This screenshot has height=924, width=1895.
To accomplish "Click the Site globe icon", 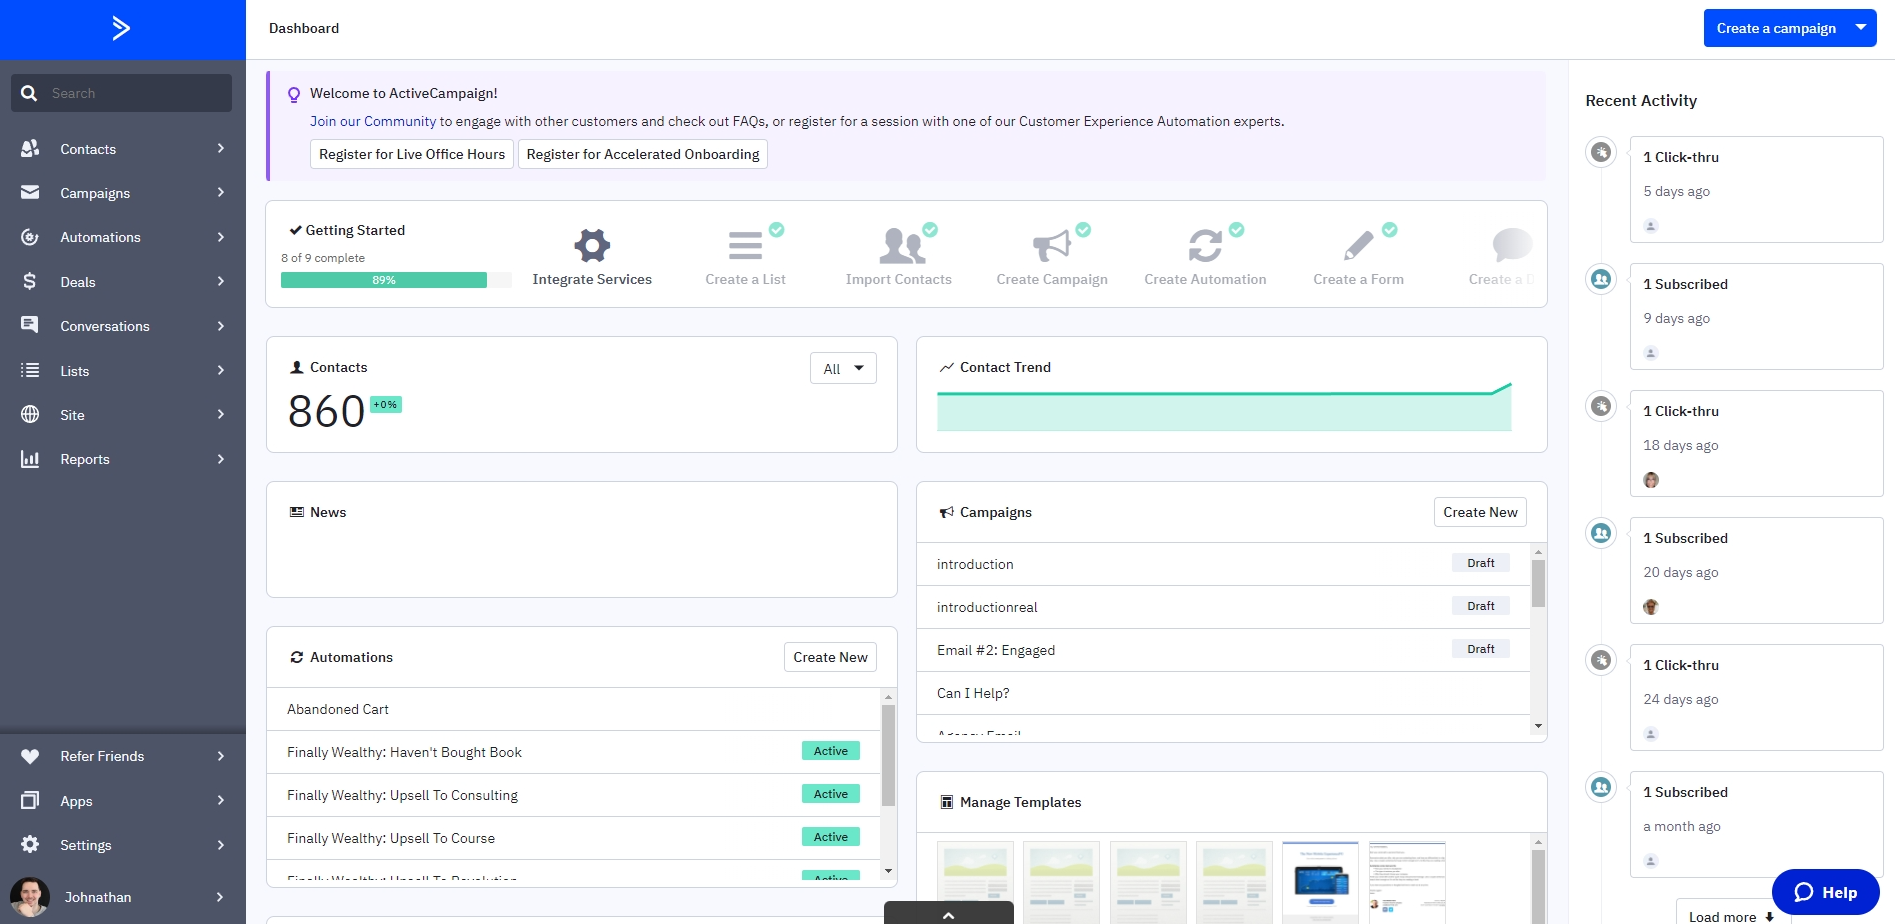I will point(30,414).
